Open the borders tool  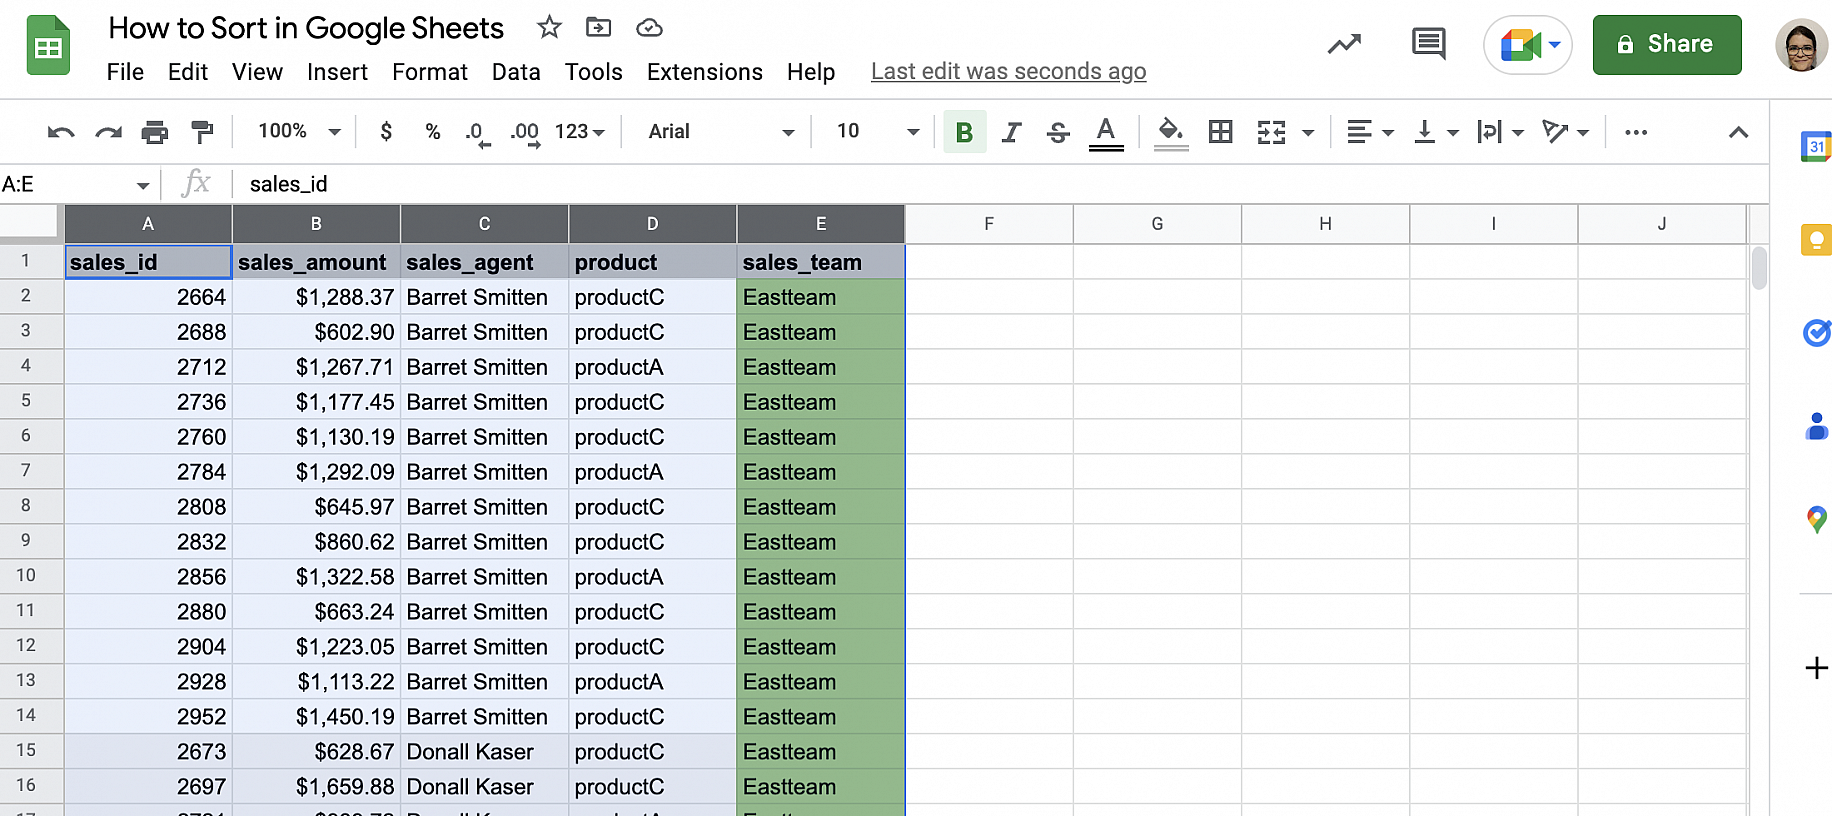[x=1220, y=132]
